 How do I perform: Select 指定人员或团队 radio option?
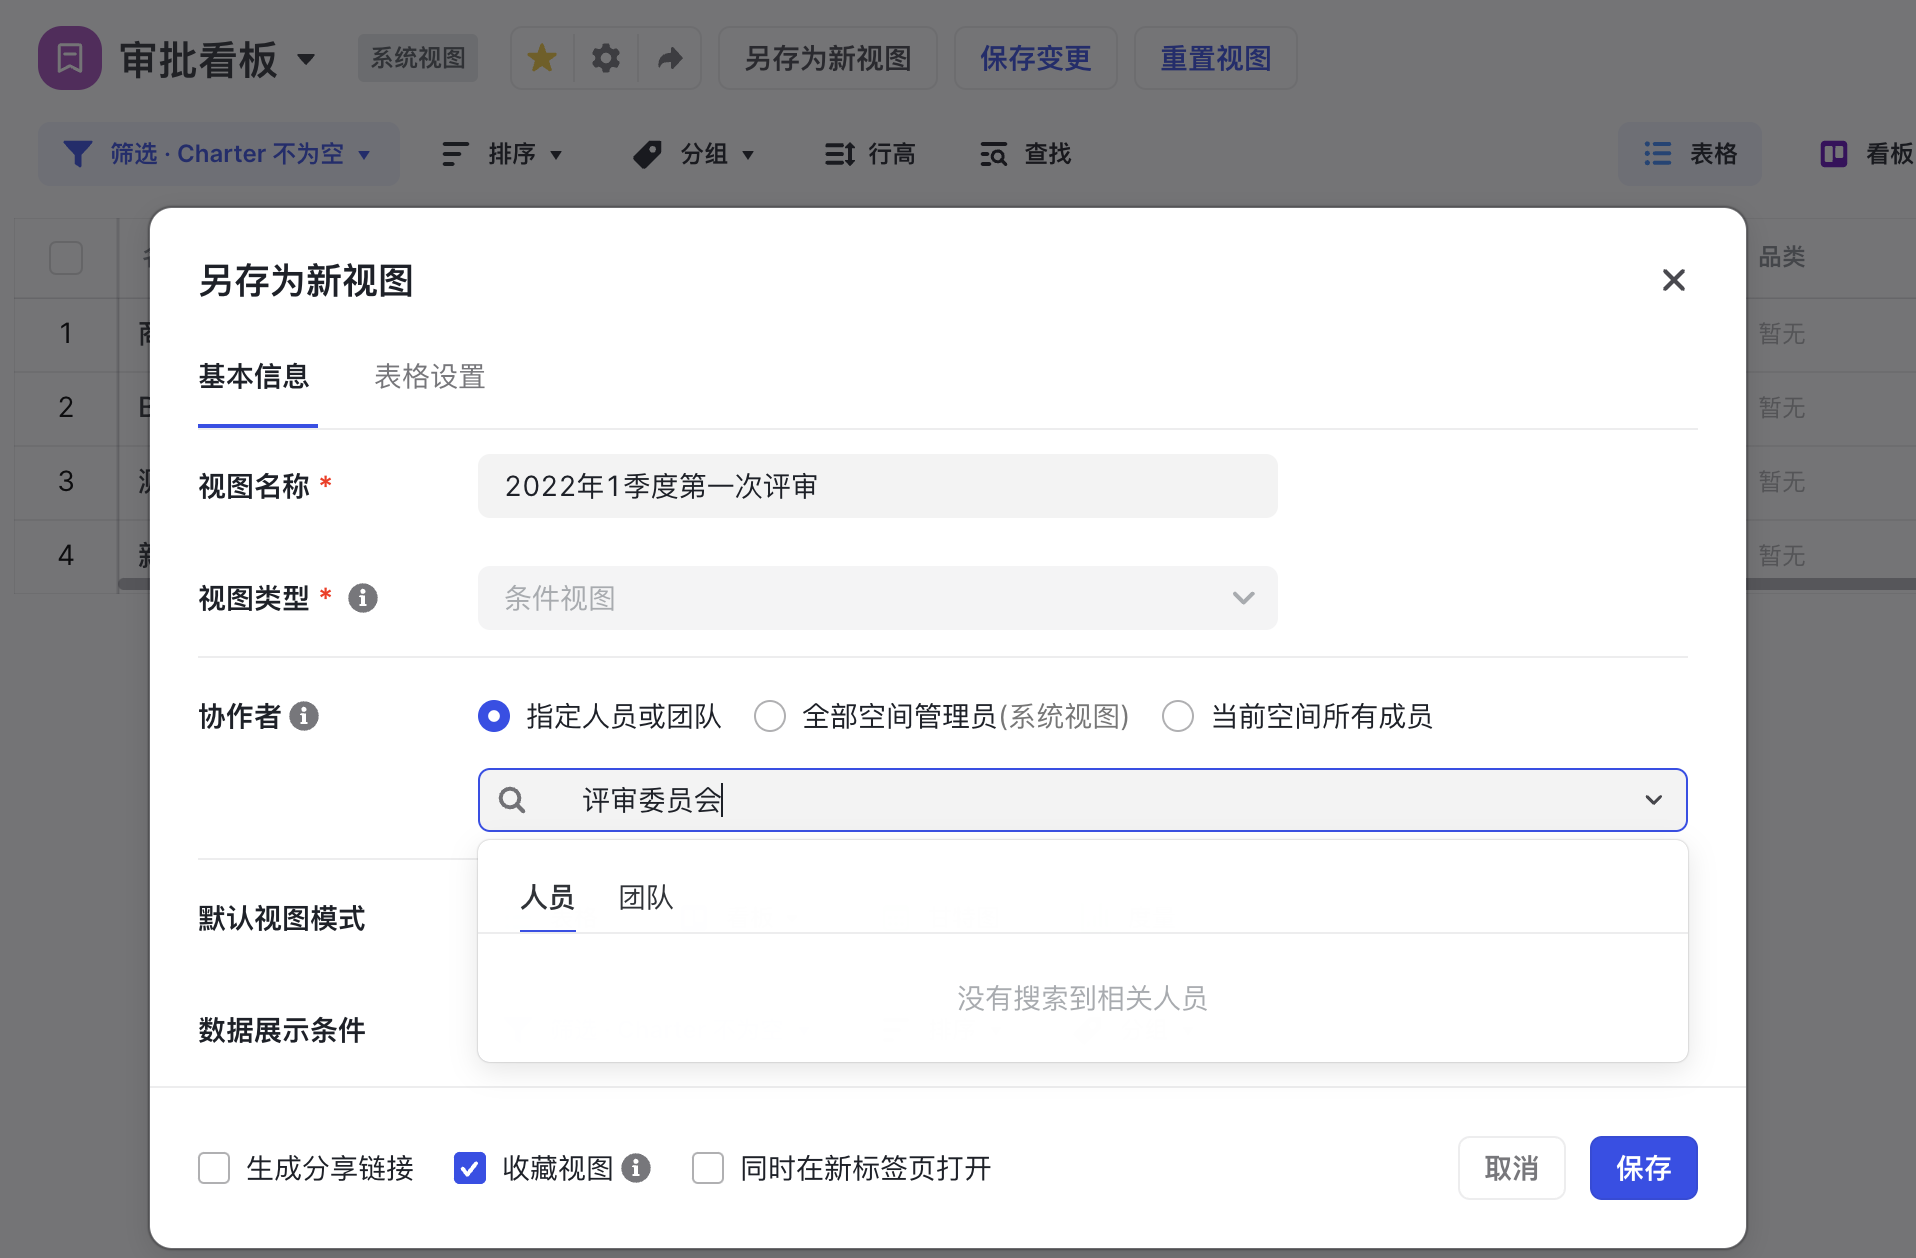pyautogui.click(x=494, y=716)
